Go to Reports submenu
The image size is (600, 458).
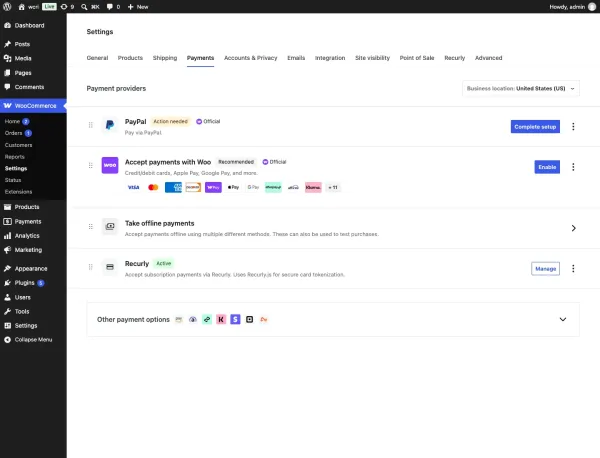[15, 157]
